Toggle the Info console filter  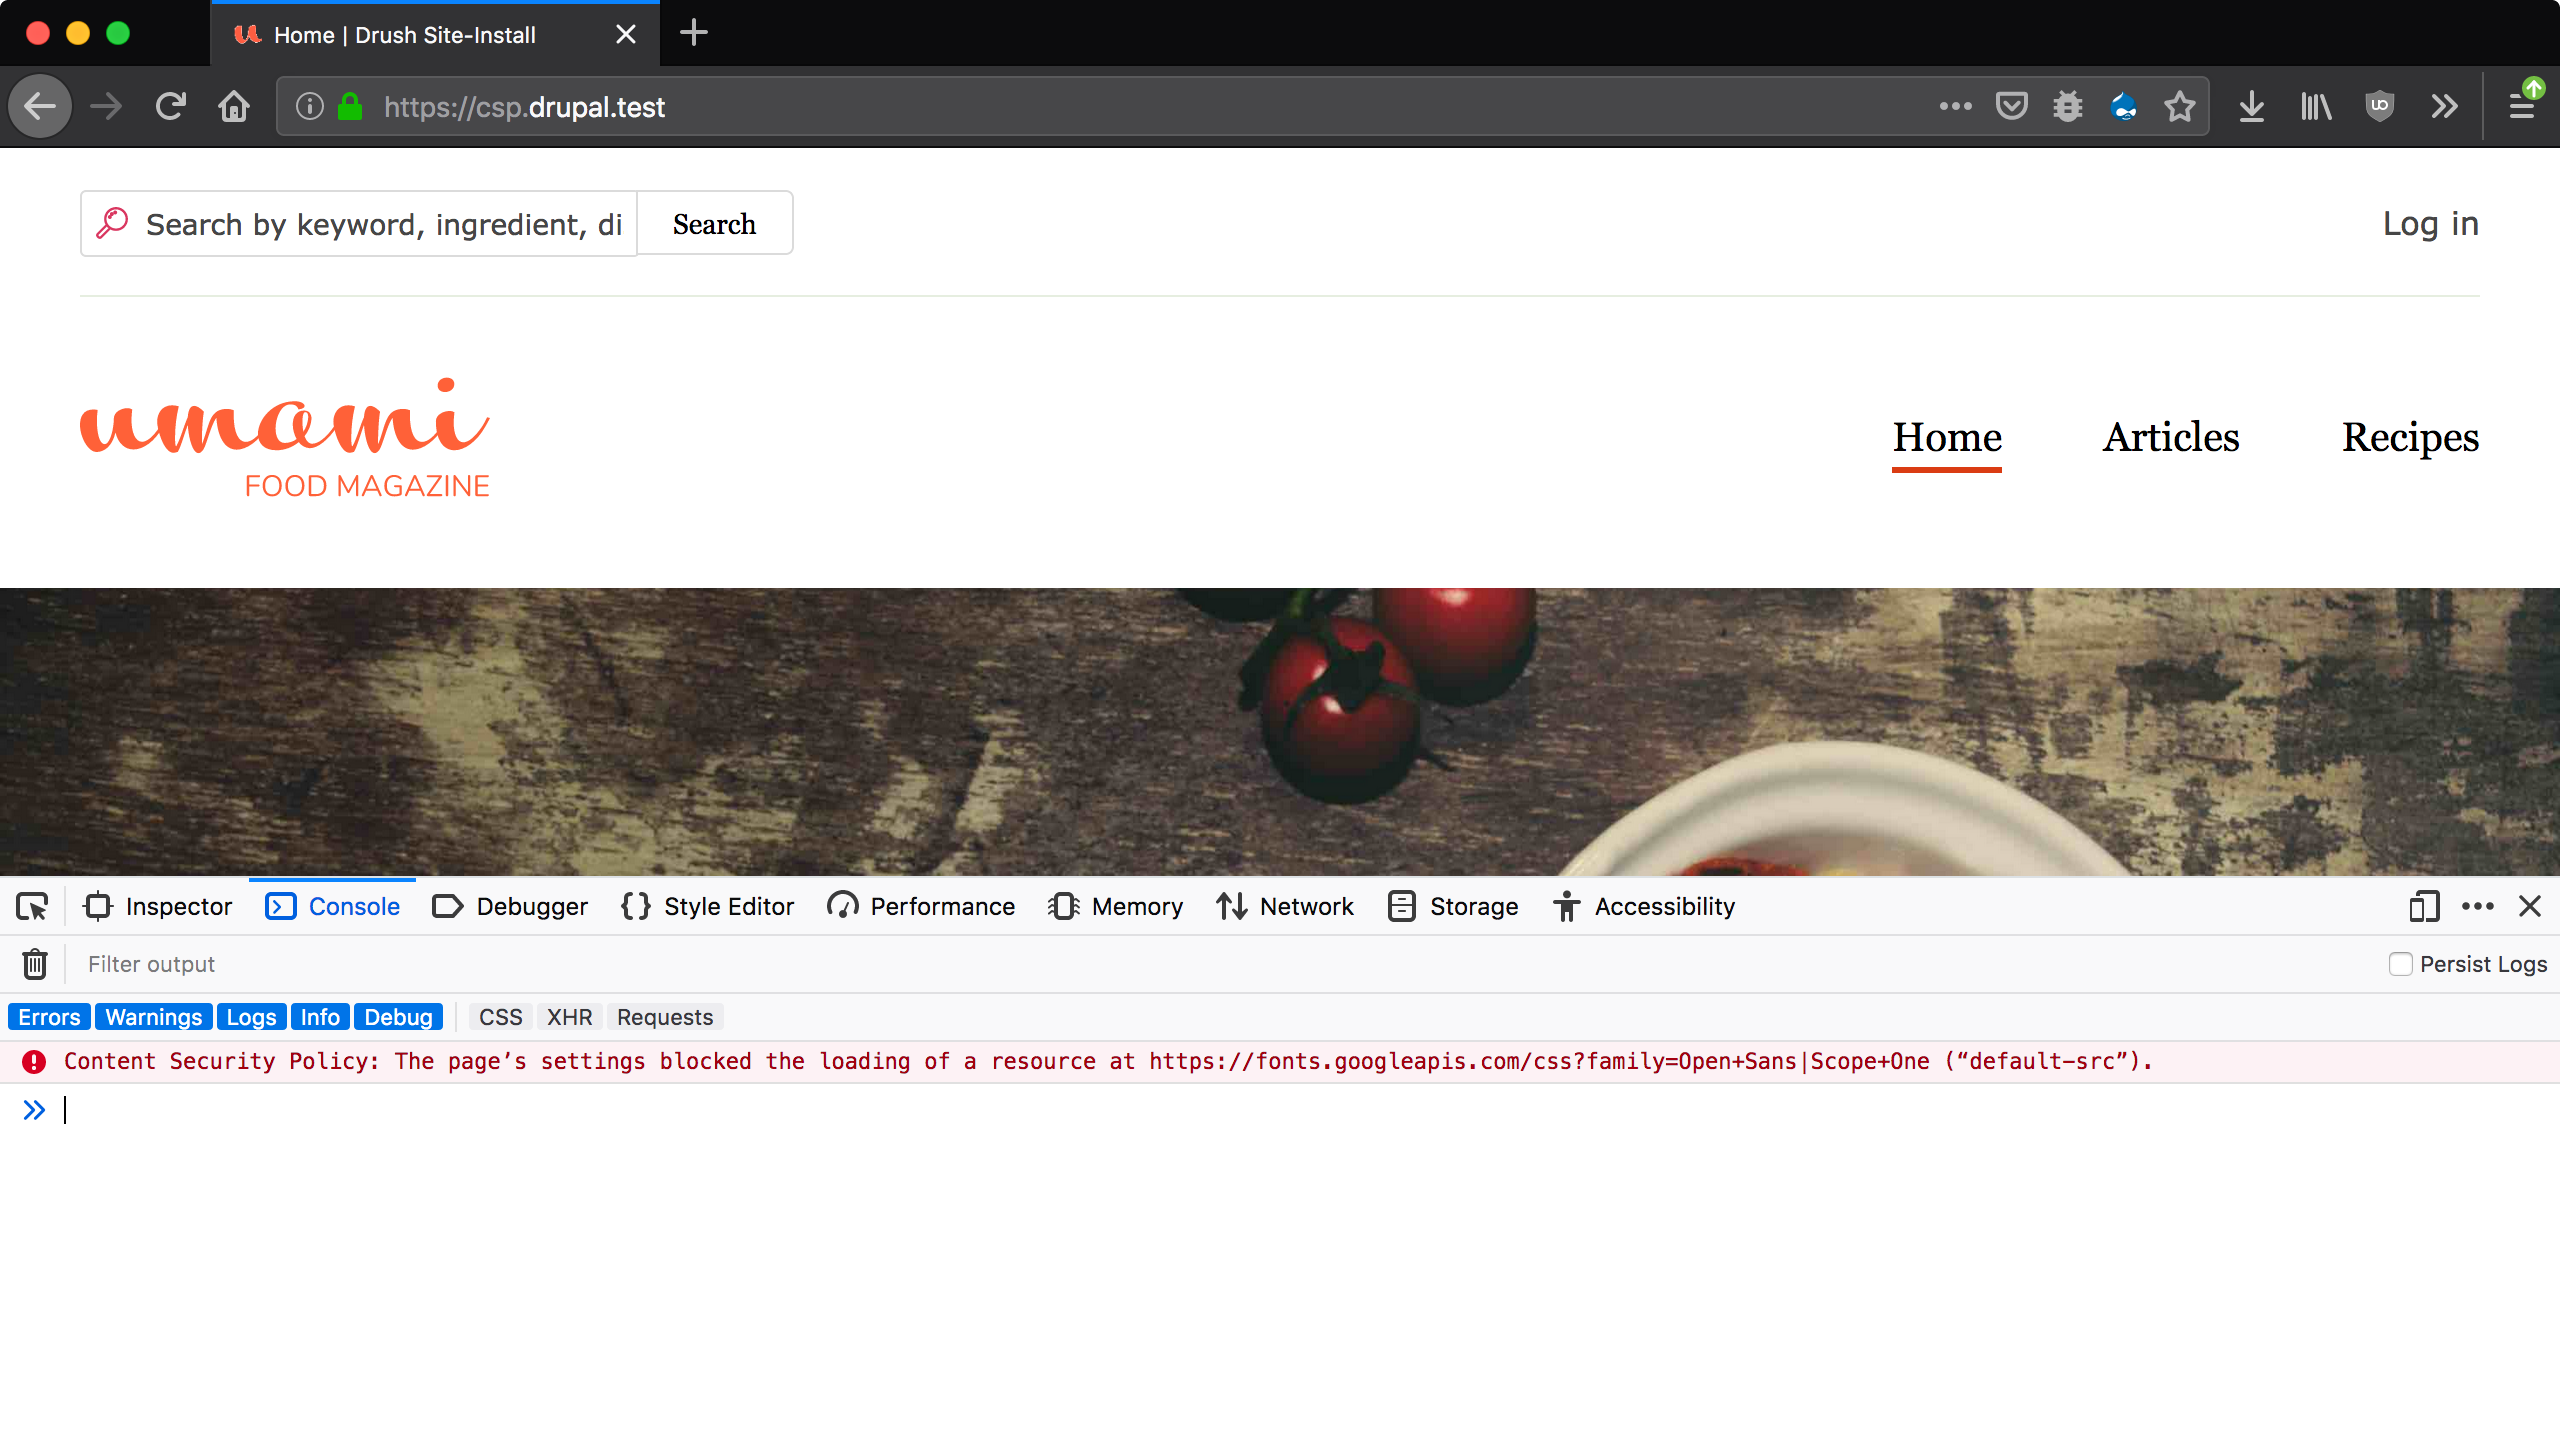click(320, 1017)
